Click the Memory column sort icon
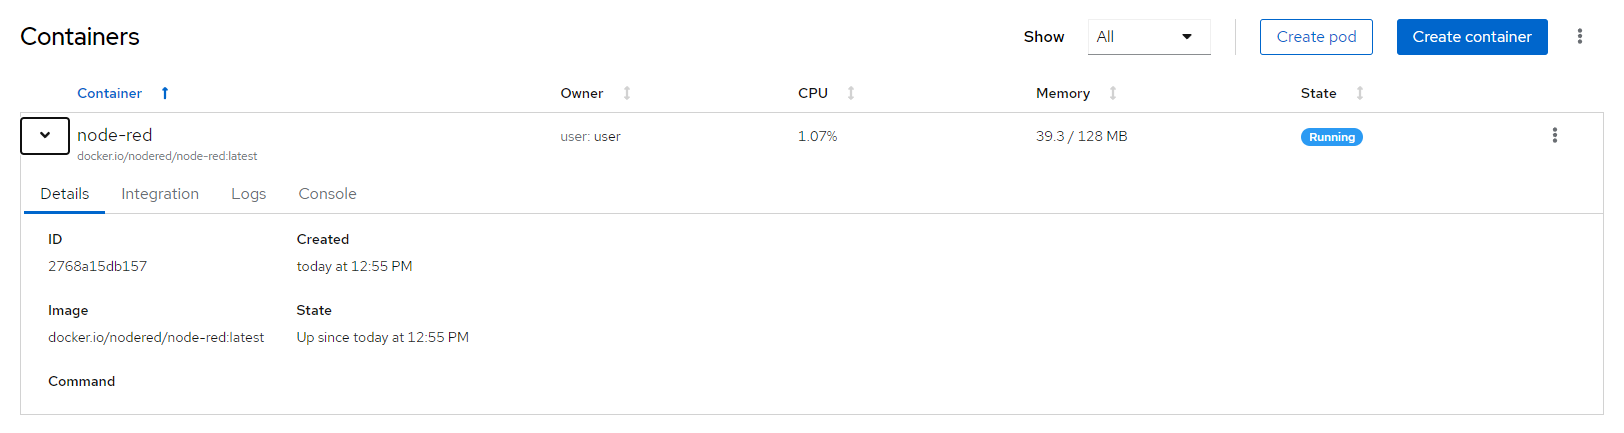Viewport: 1624px width, 433px height. click(x=1113, y=93)
